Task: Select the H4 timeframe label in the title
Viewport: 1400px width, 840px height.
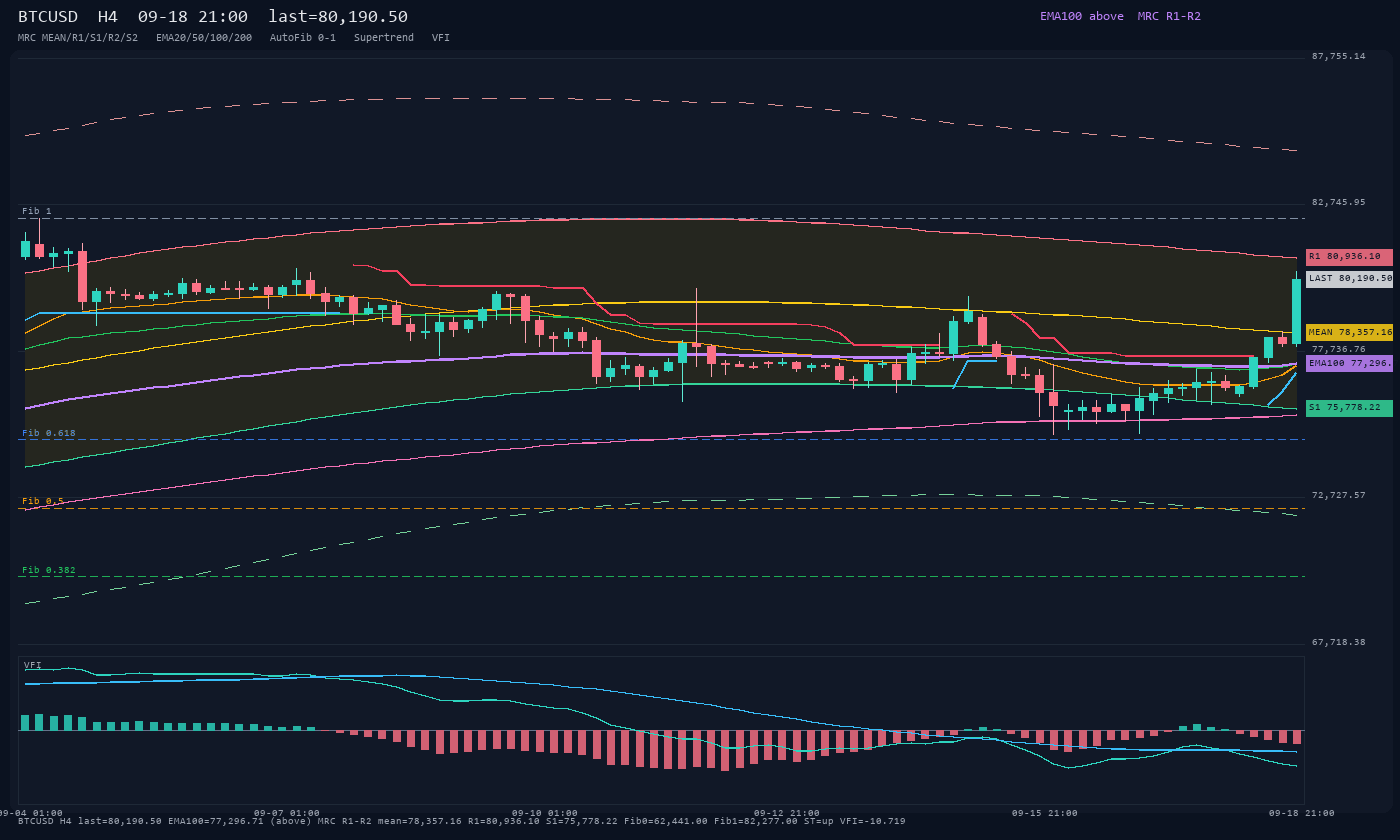Action: (108, 17)
